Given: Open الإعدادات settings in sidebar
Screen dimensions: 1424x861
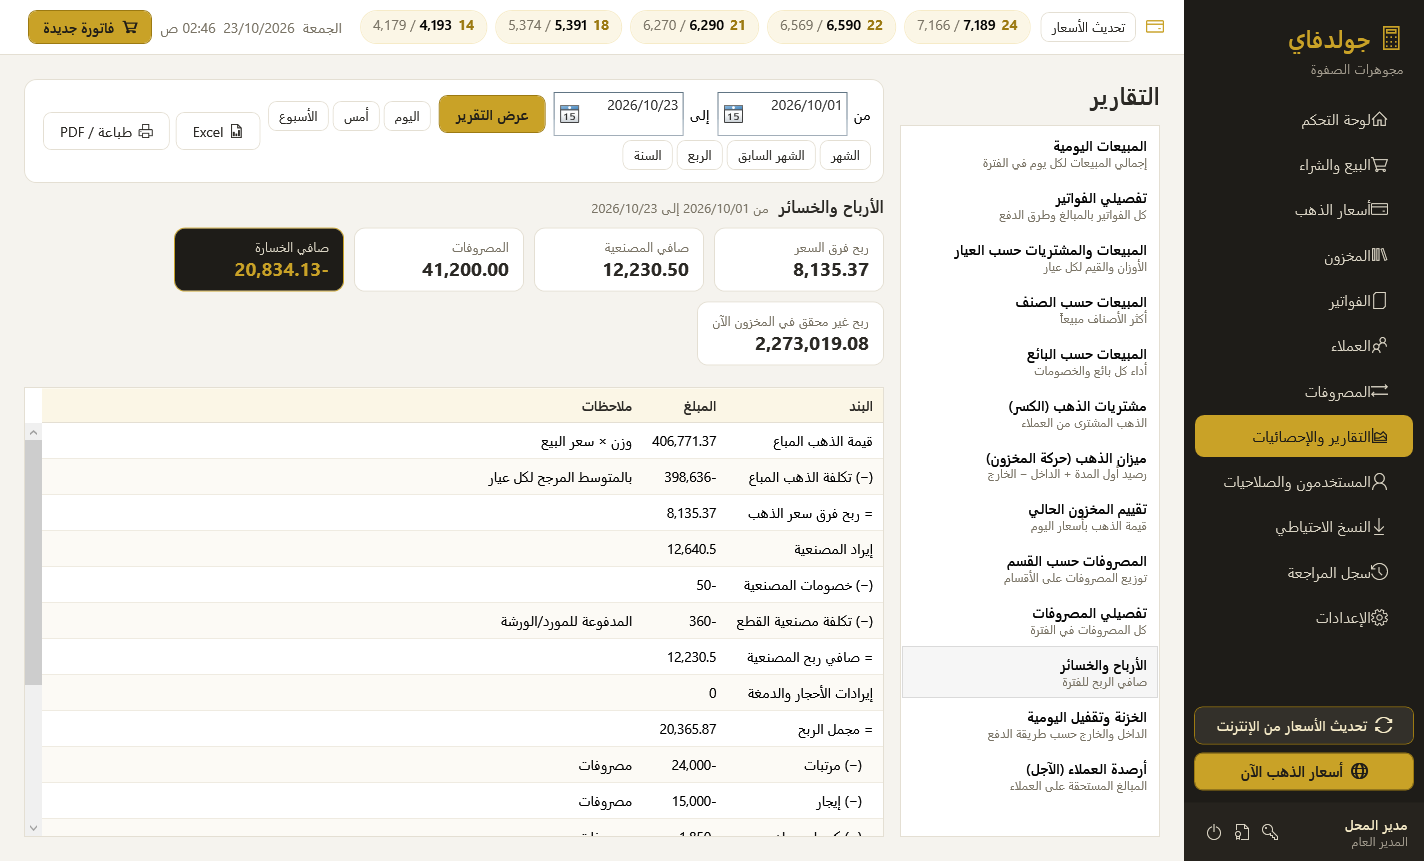Looking at the screenshot, I should point(1304,618).
